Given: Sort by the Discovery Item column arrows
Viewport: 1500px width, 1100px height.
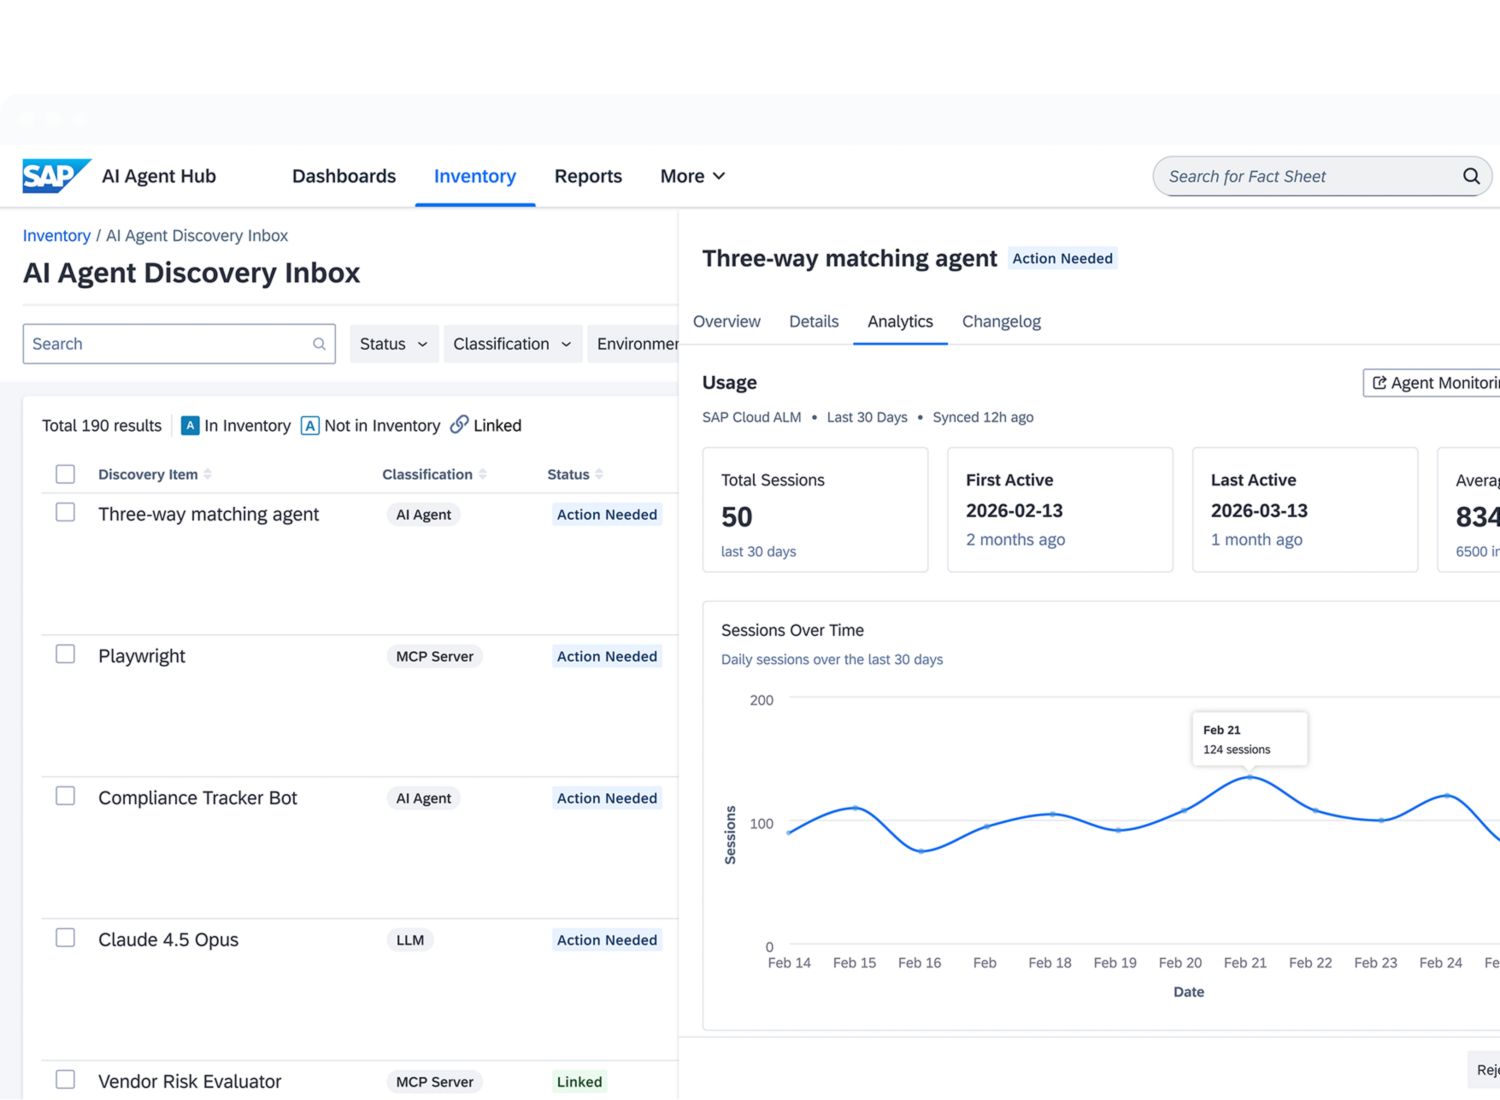Looking at the screenshot, I should pos(208,474).
